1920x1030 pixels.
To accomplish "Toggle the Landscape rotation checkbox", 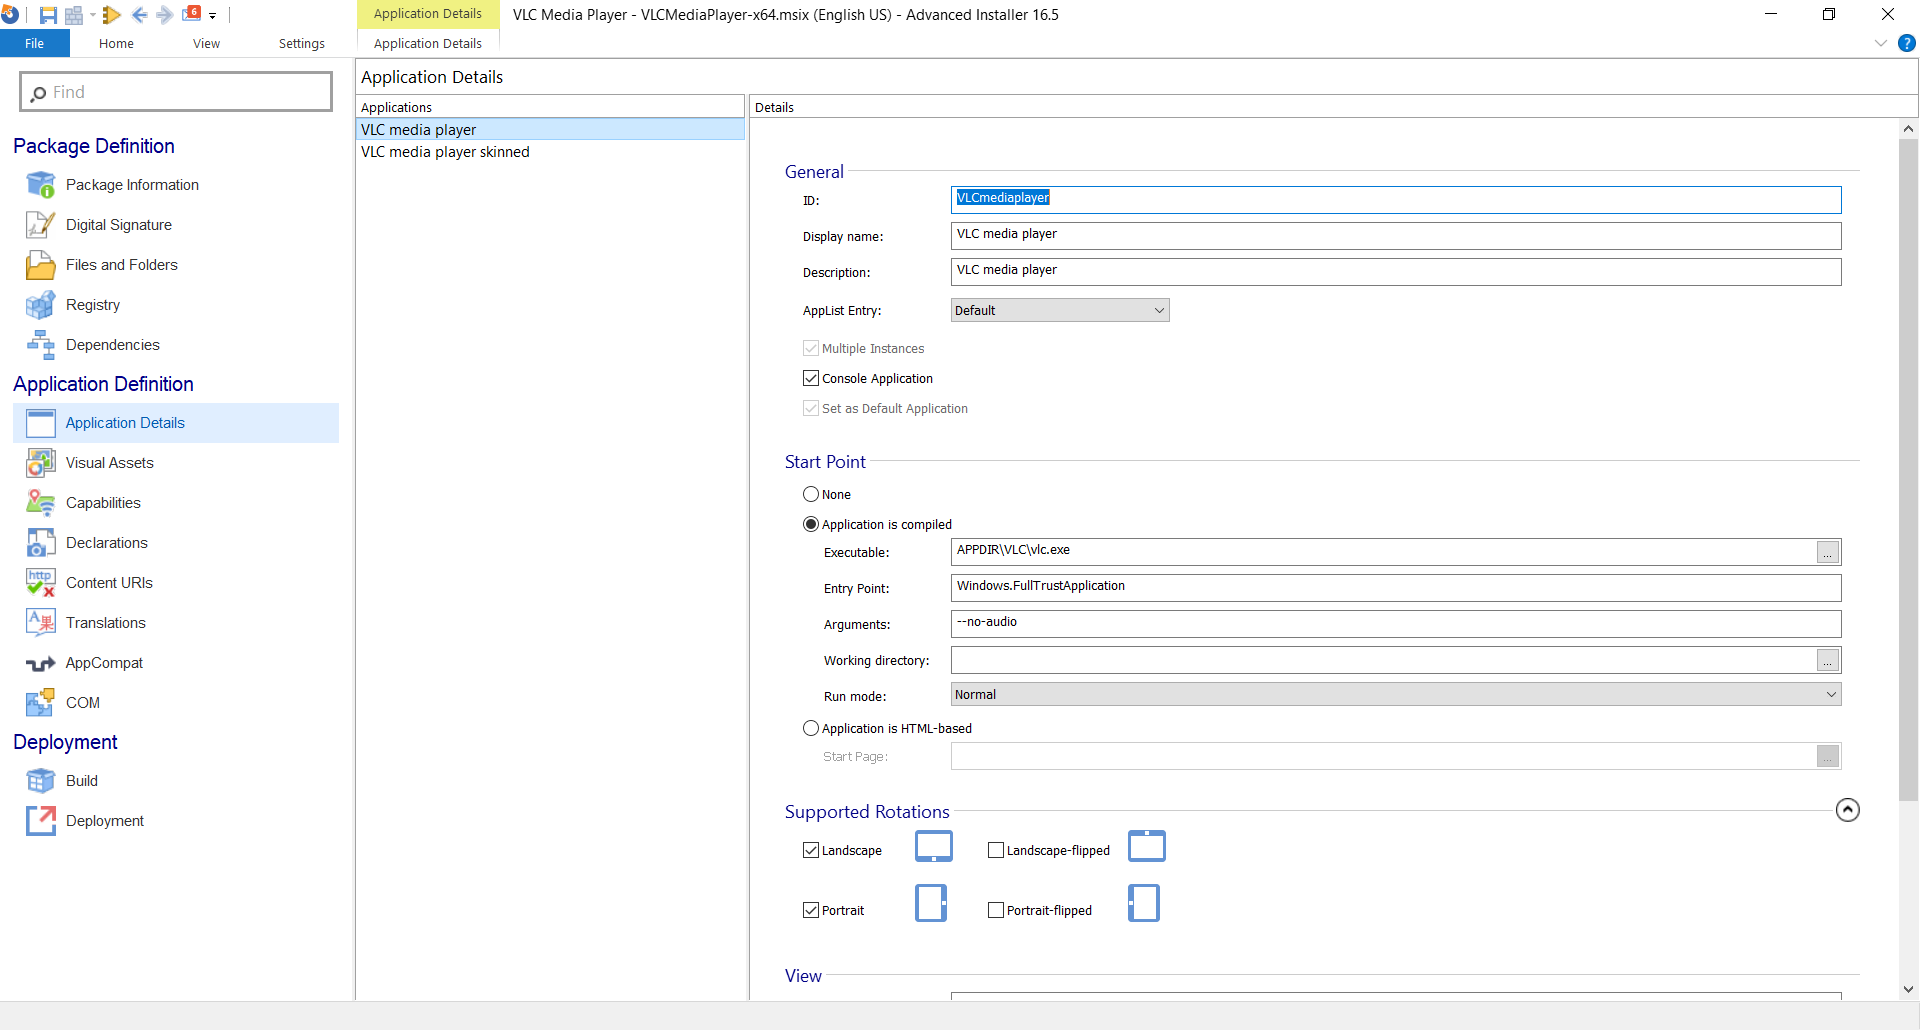I will click(811, 850).
